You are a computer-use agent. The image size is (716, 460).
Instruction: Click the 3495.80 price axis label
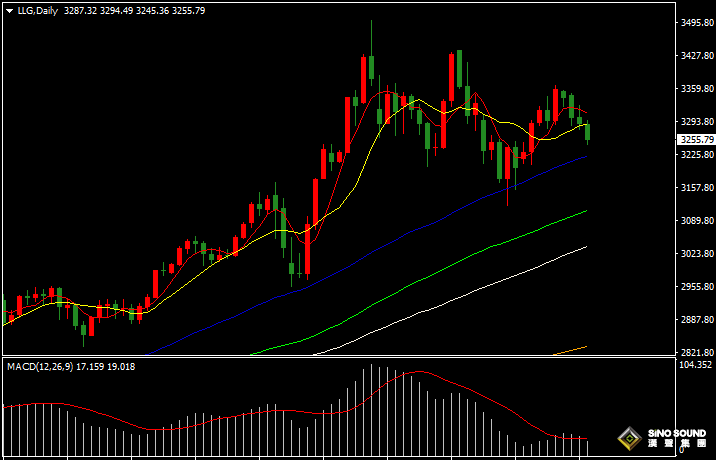(x=694, y=23)
